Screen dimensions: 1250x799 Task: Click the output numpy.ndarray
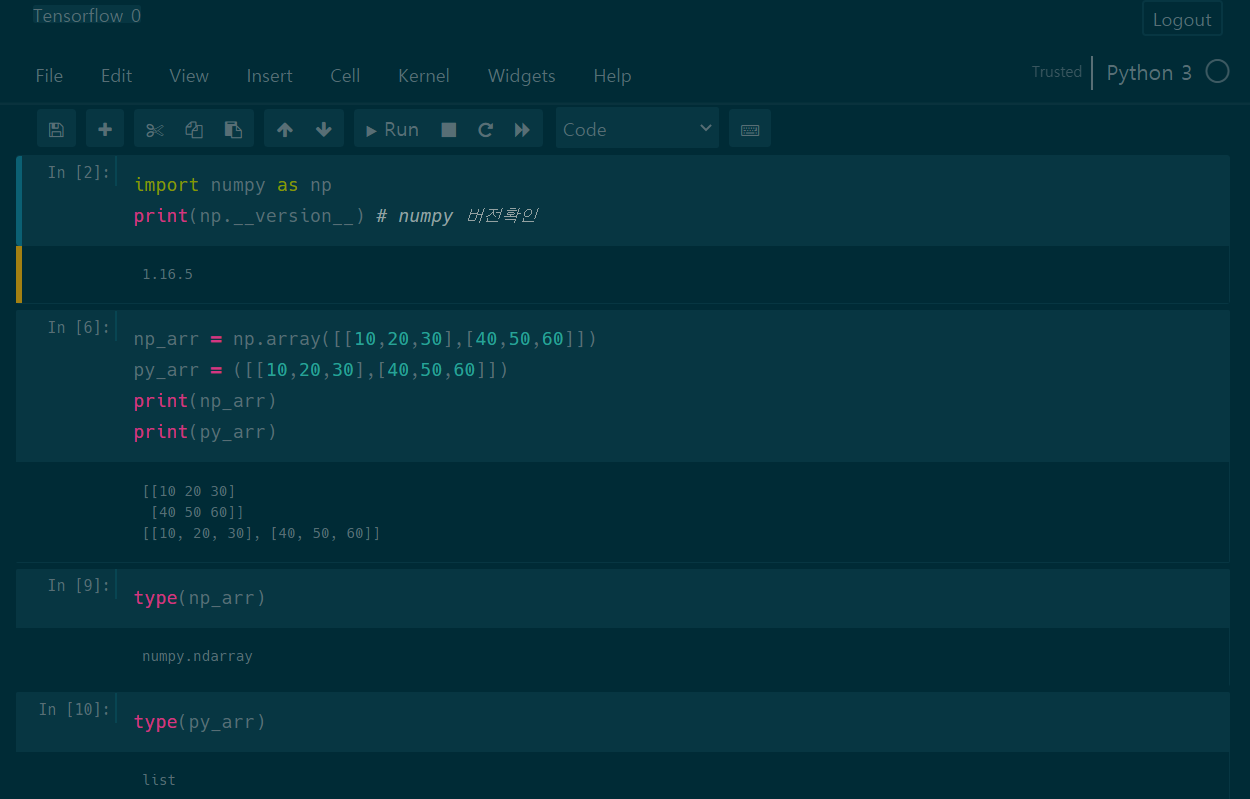pyautogui.click(x=197, y=657)
